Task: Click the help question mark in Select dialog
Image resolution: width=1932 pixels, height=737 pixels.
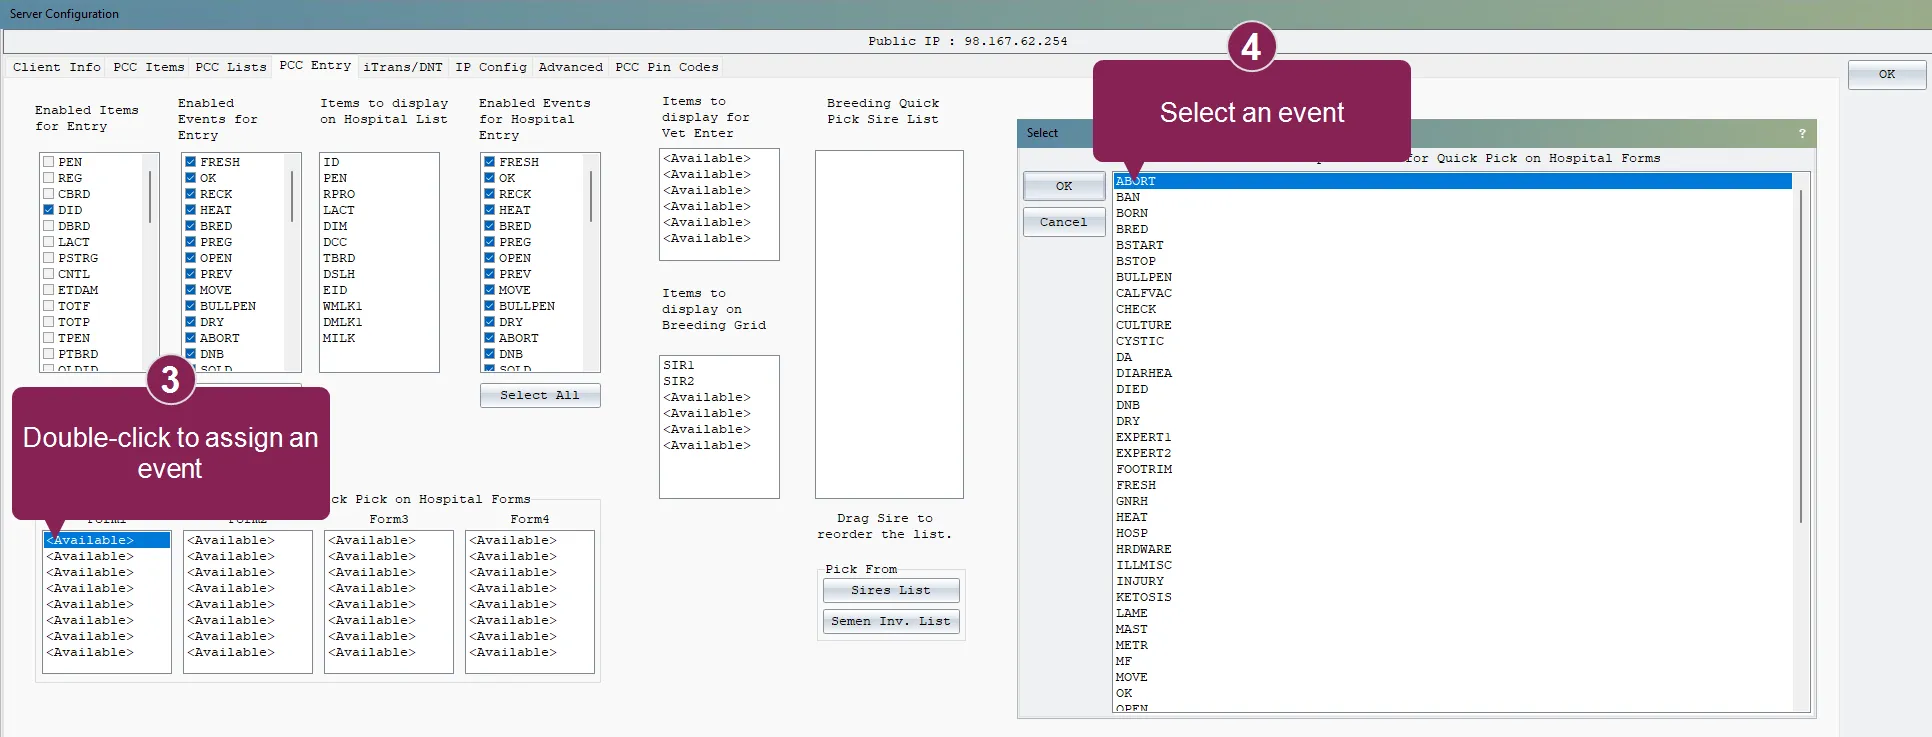Action: coord(1802,133)
